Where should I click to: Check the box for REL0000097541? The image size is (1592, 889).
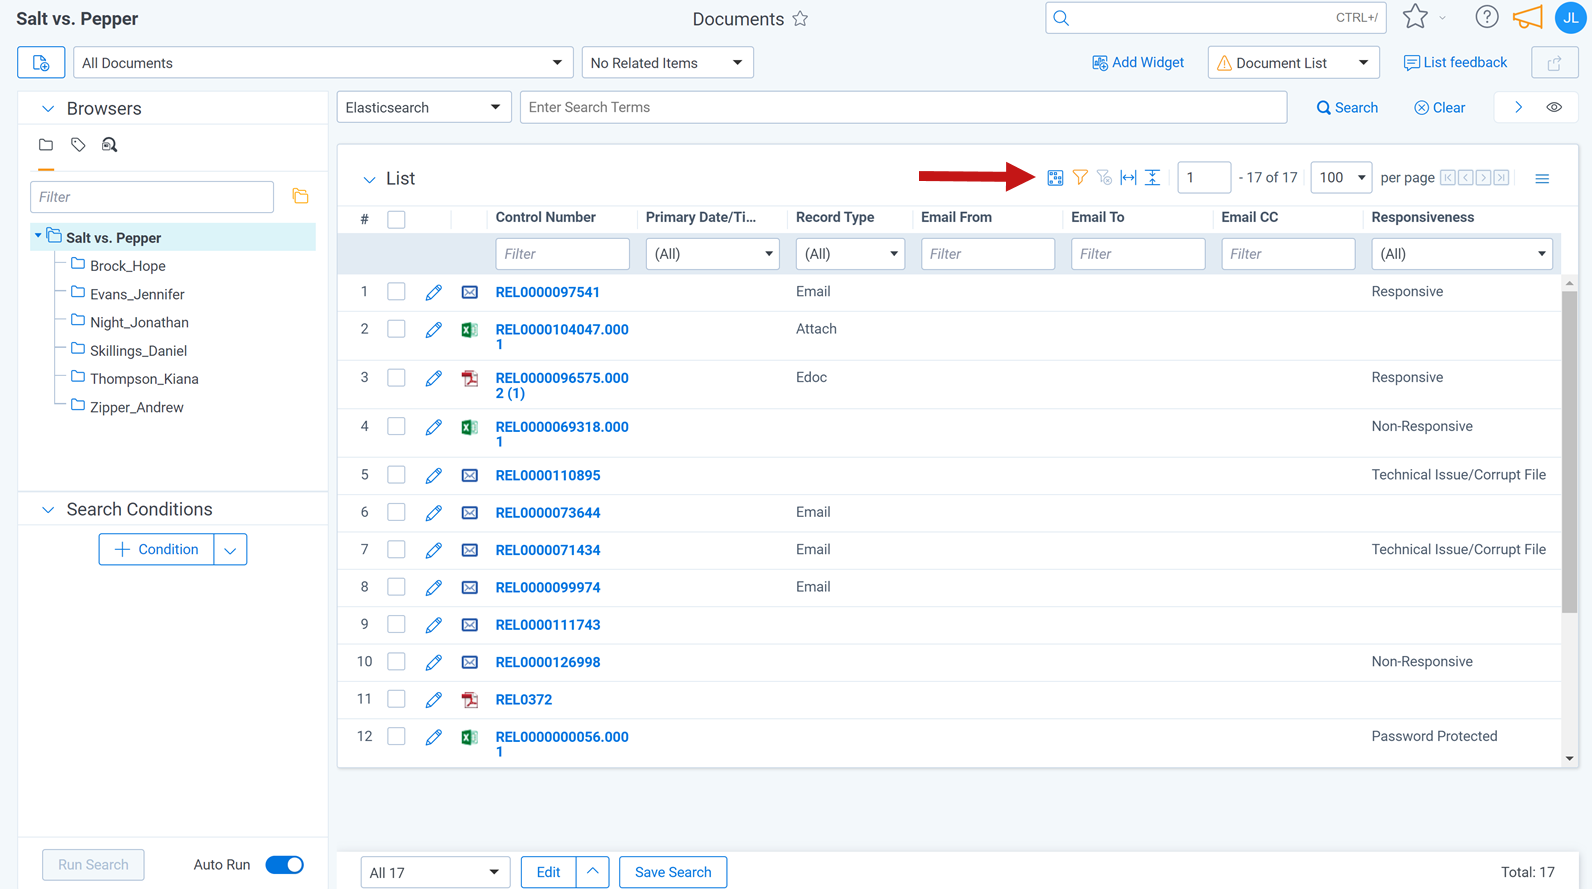[396, 292]
